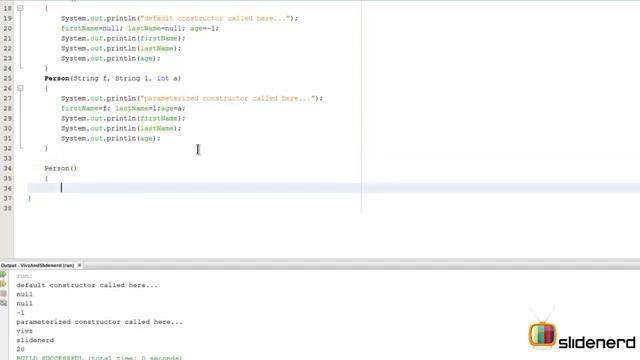
Task: Click System.out.println(firstName) on line 29
Action: pyautogui.click(x=123, y=118)
